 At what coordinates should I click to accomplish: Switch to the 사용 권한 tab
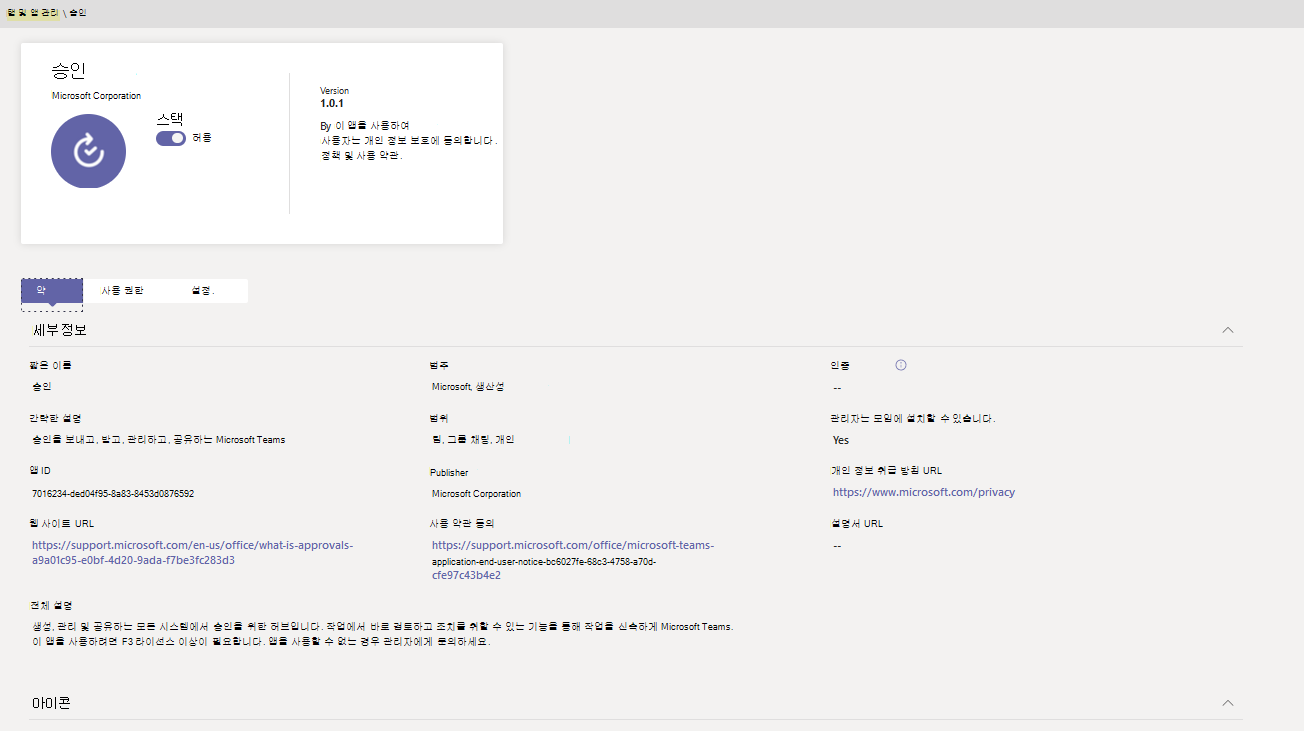point(122,291)
